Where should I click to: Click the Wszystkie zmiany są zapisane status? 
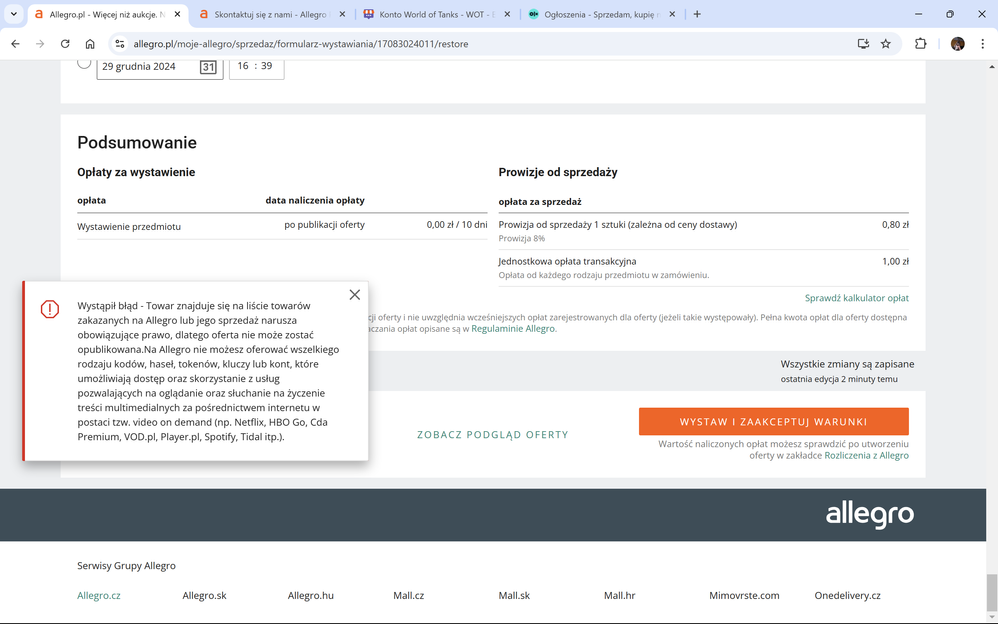[x=847, y=364]
